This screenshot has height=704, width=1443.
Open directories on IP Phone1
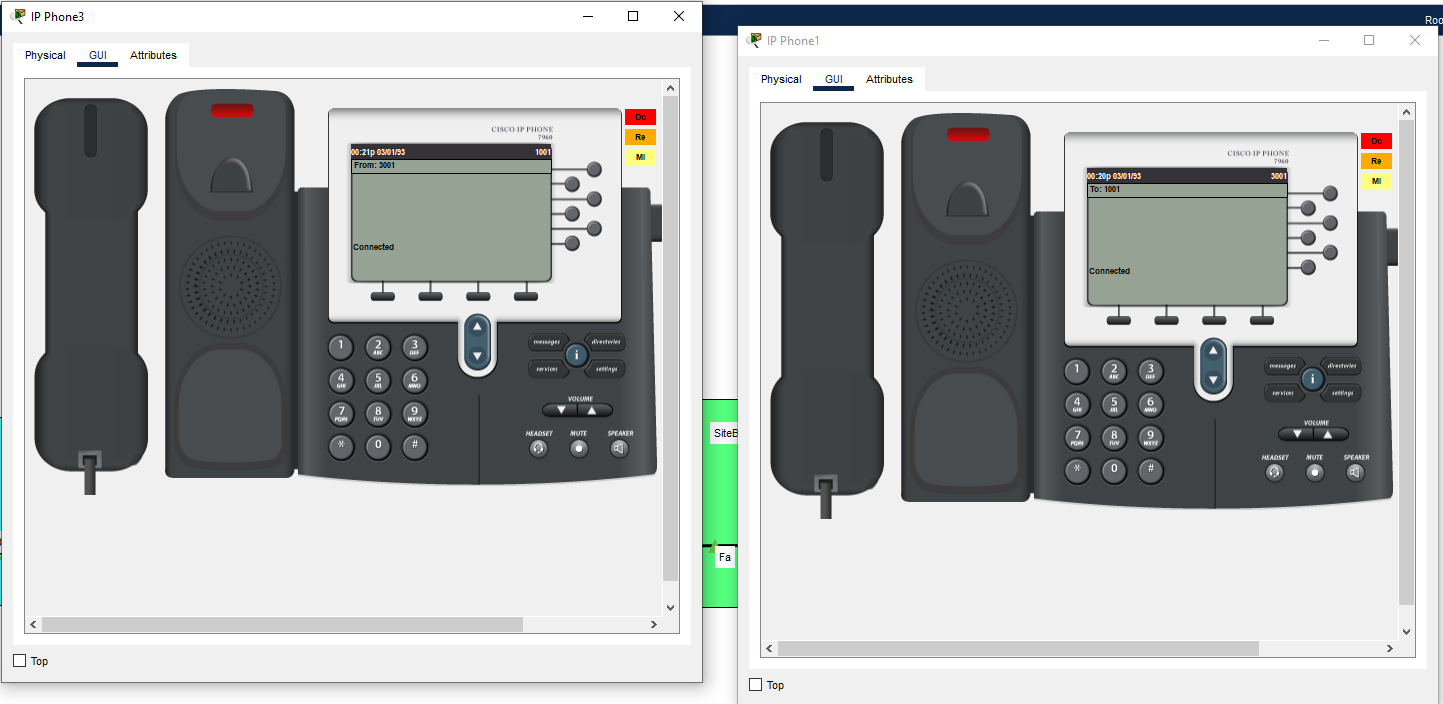[1342, 366]
